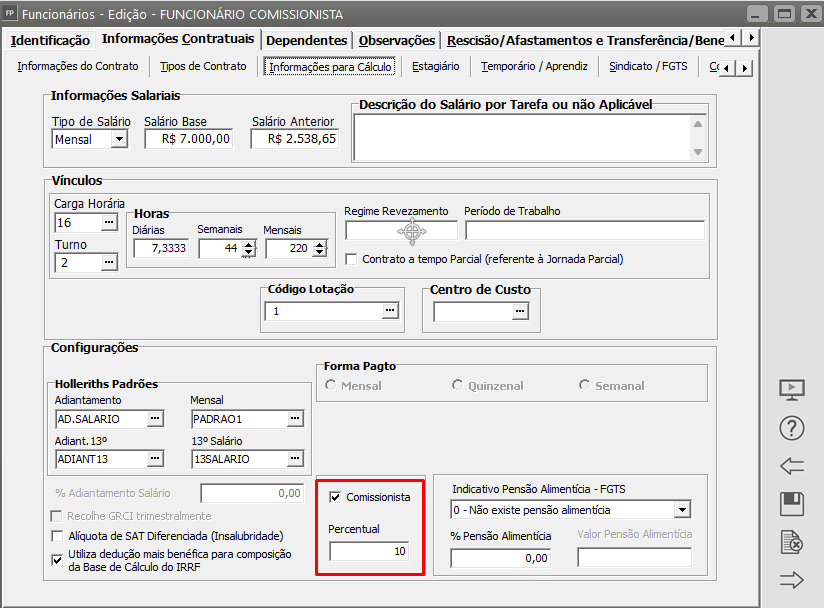Open lookup button beside Carga Horária field
The height and width of the screenshot is (608, 824).
tap(109, 222)
